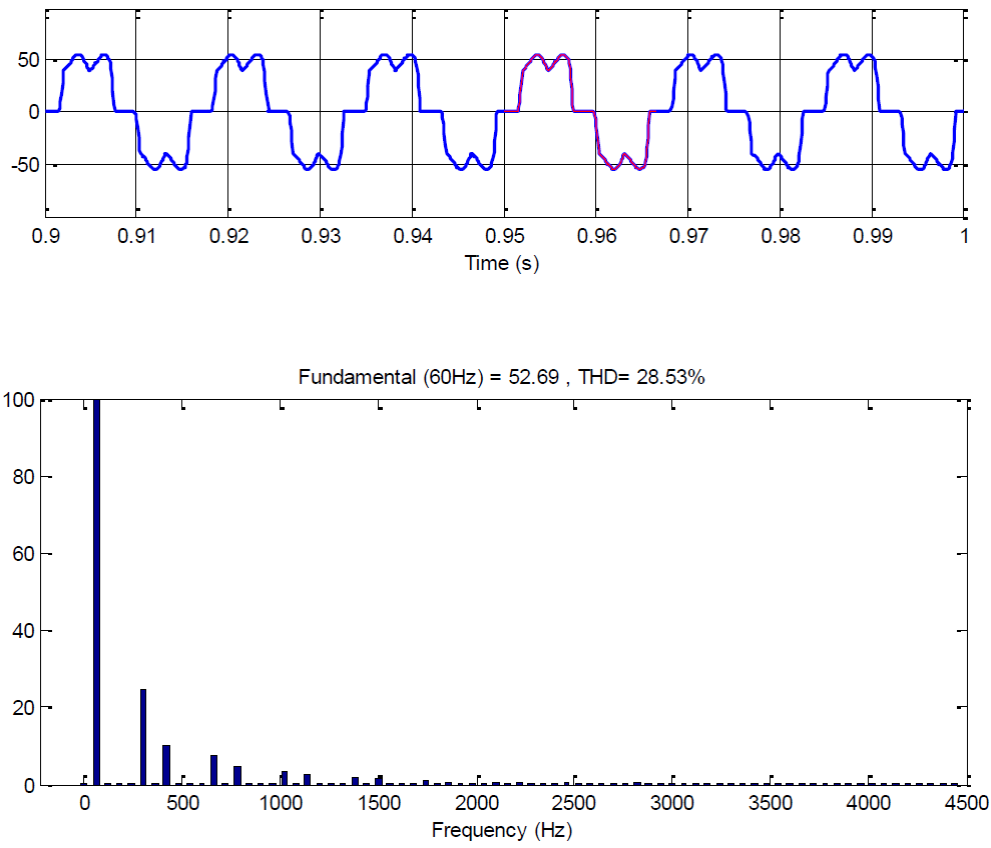Click the small harmonic bar near 780Hz
This screenshot has height=848, width=991.
pos(238,775)
